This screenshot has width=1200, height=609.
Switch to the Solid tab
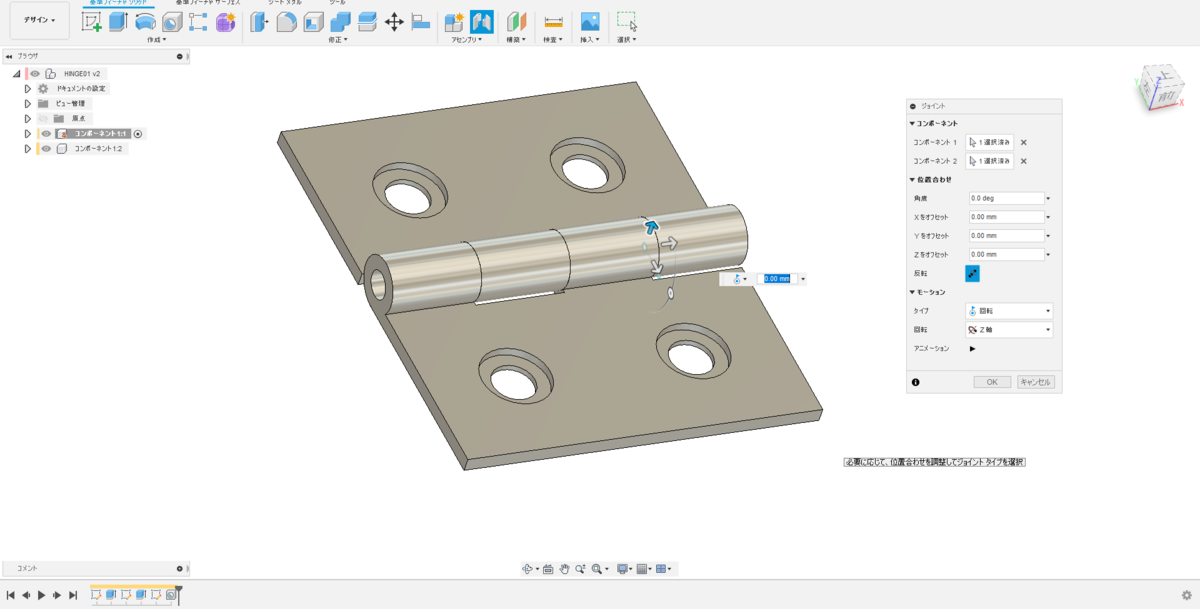coord(118,3)
